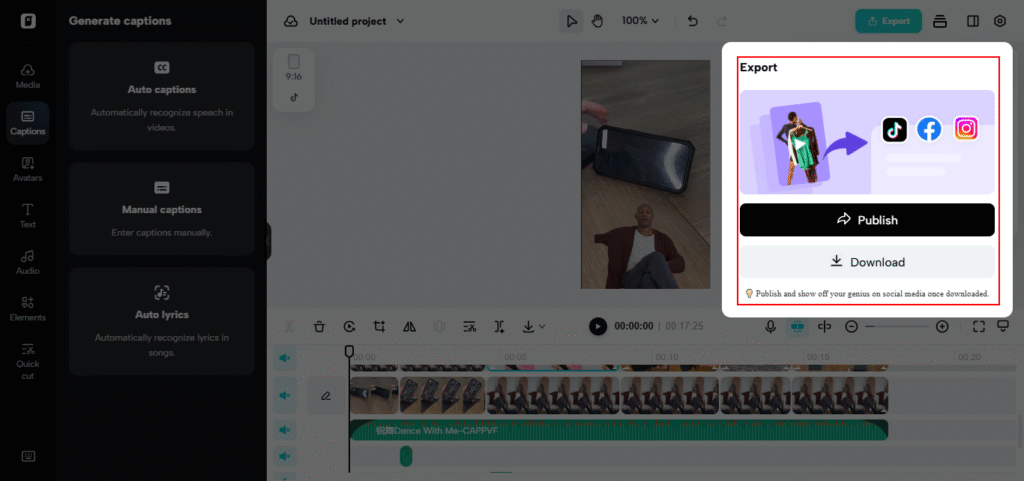Open keyboard shortcuts icon in sidebar
Image resolution: width=1024 pixels, height=481 pixels.
(27, 456)
